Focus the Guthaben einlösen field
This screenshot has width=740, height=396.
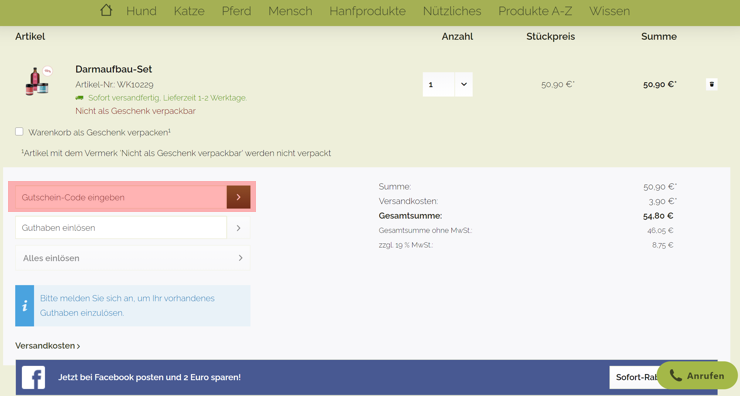click(x=121, y=228)
